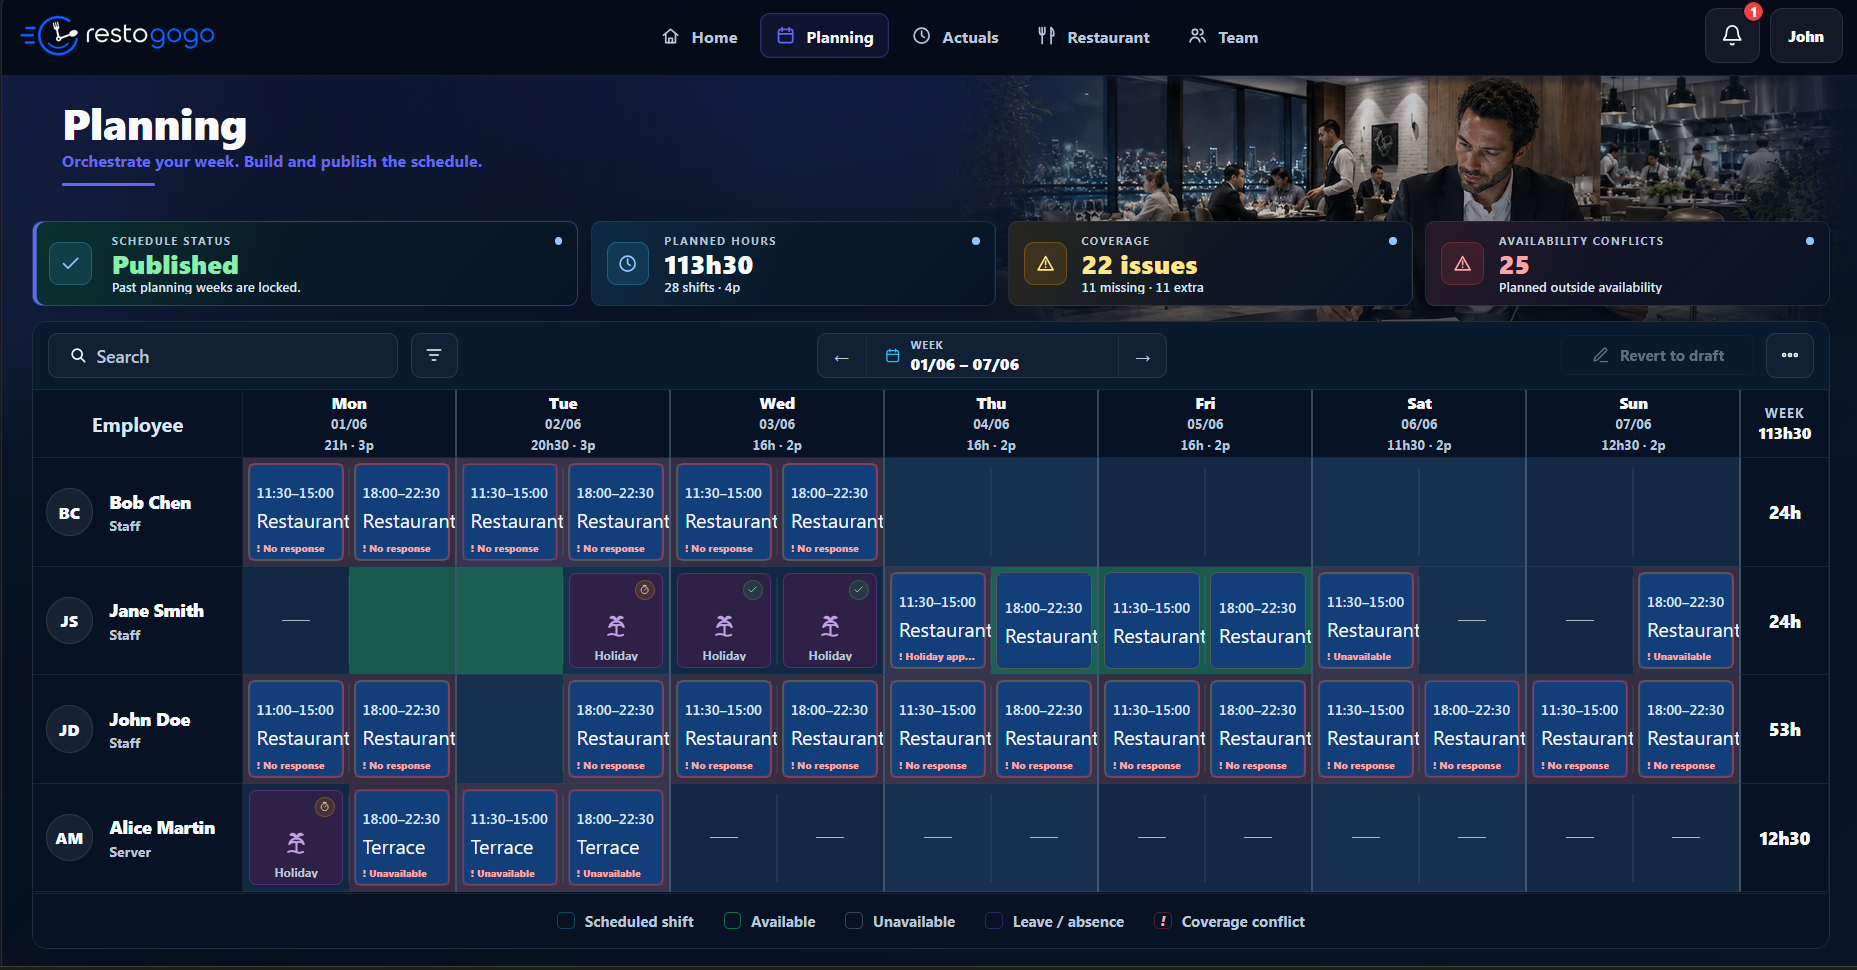Open Alice Martin's Tuesday 11:30–15:00 Terrace shift
The height and width of the screenshot is (970, 1857).
pyautogui.click(x=510, y=838)
